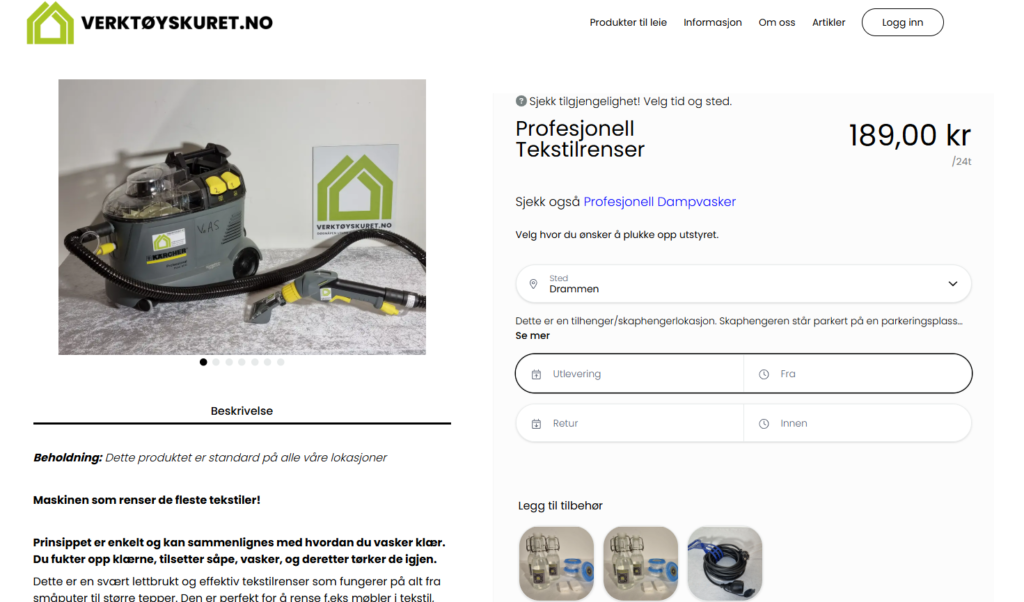
Task: Jump to the last image carousel dot
Action: coord(281,362)
